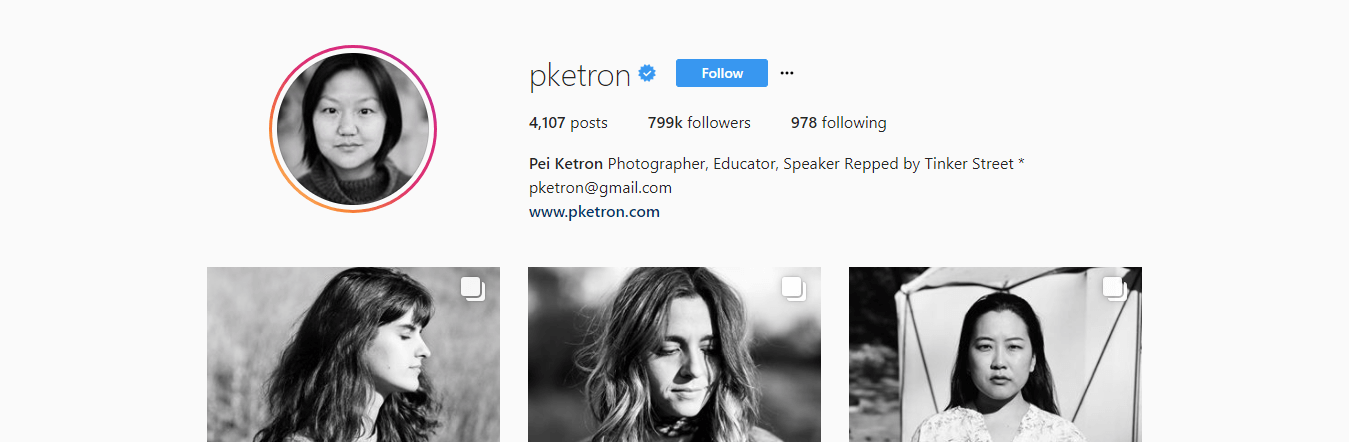
Task: Open the third post of a woman facing the camera
Action: pos(995,354)
